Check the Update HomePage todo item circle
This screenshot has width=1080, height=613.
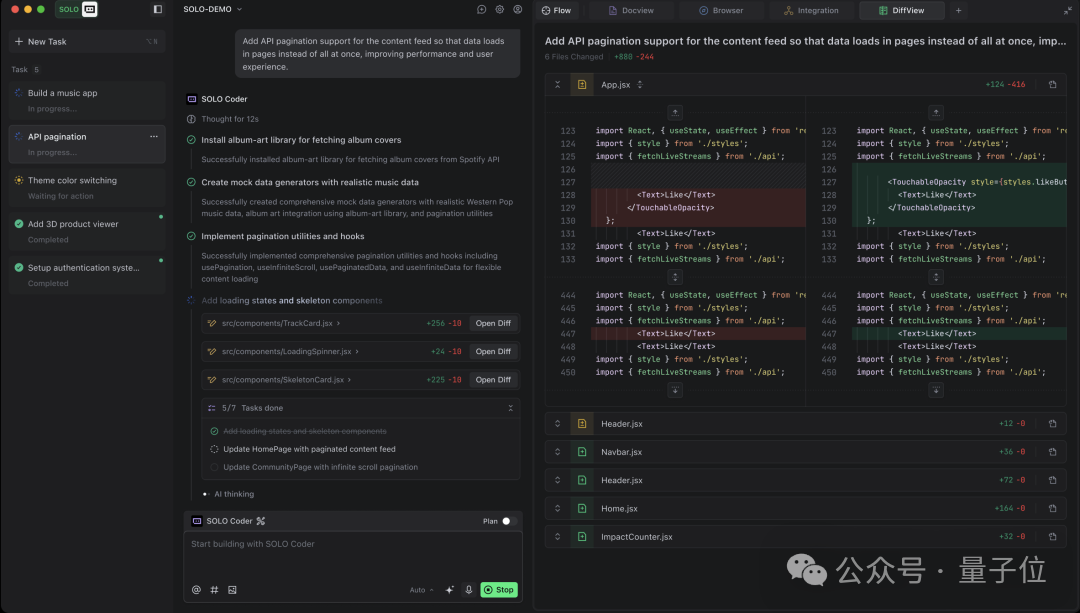coord(214,449)
